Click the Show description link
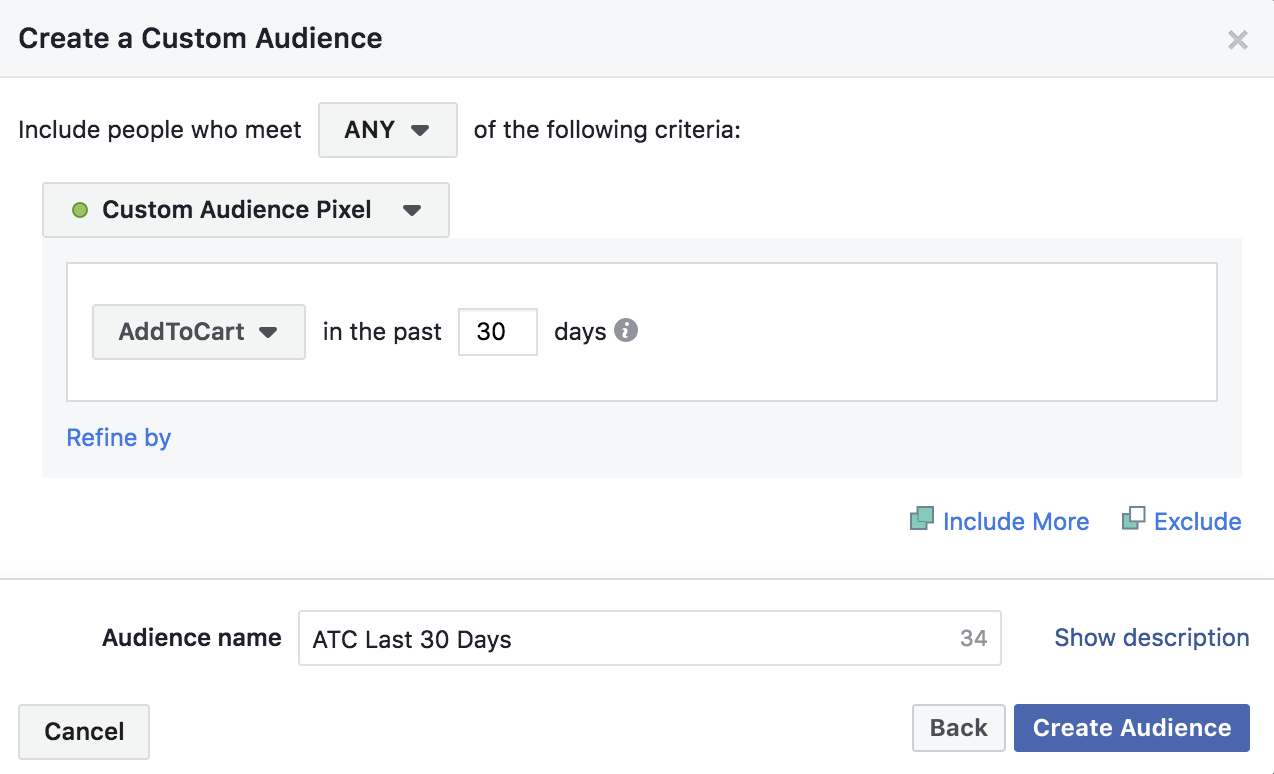The image size is (1274, 774). [1152, 638]
